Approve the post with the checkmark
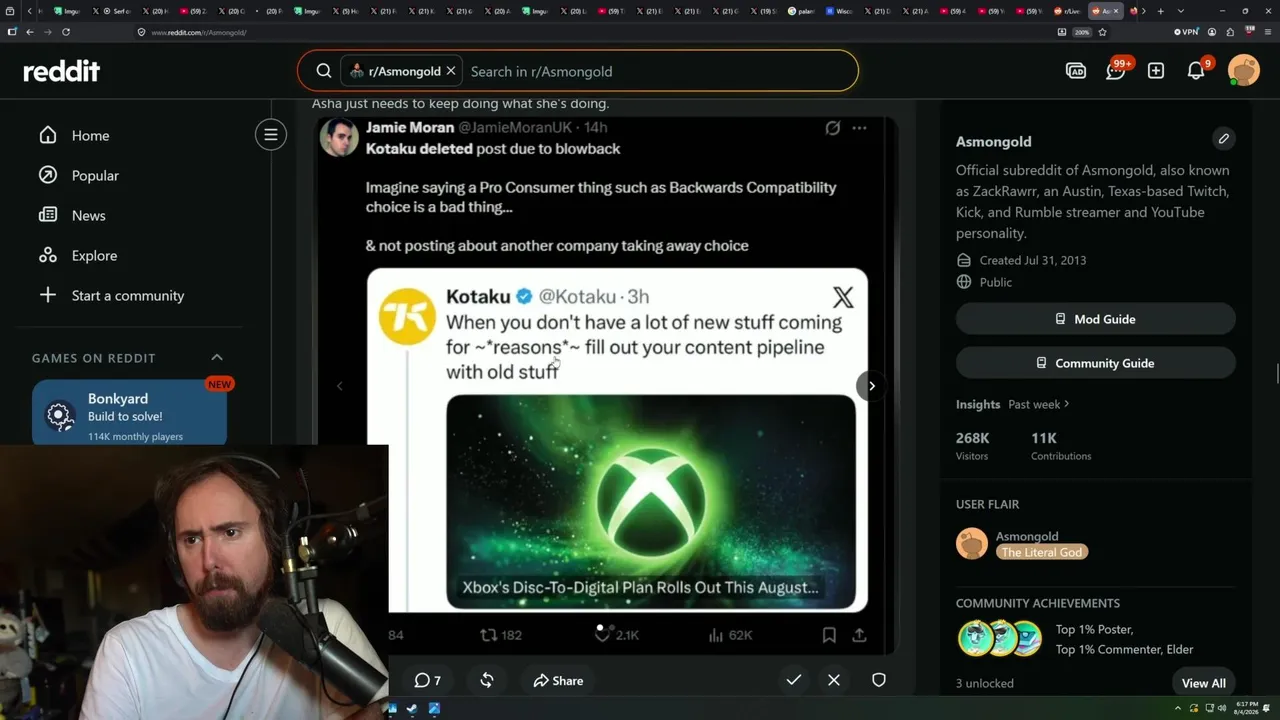This screenshot has width=1280, height=720. click(794, 680)
